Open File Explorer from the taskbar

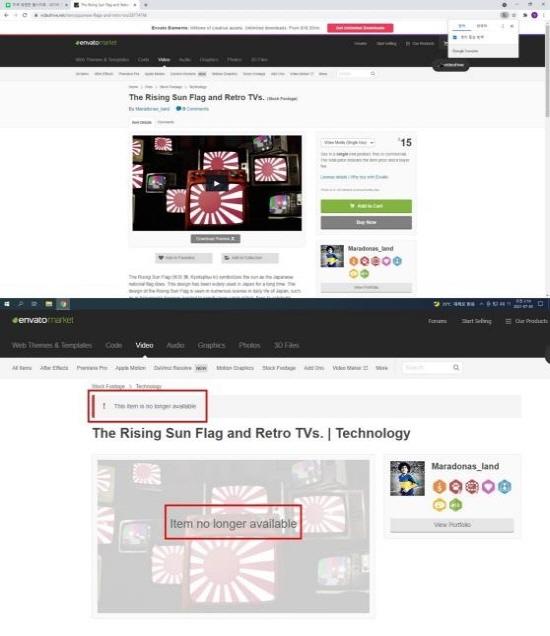pyautogui.click(x=49, y=304)
